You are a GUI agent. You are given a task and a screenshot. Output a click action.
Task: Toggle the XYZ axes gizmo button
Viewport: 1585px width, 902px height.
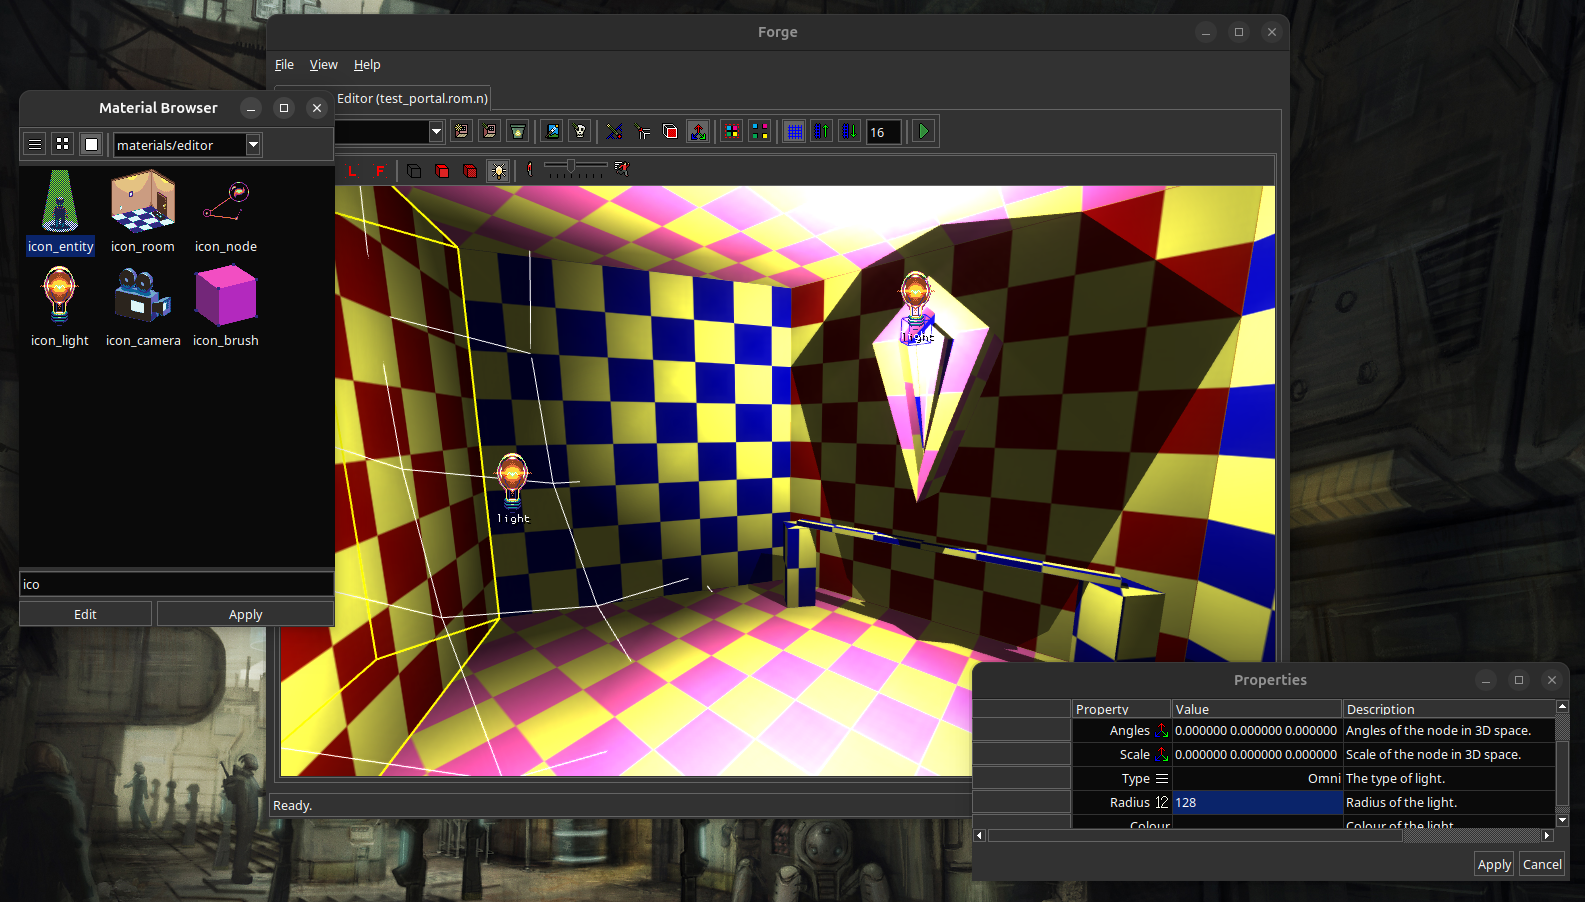[698, 132]
